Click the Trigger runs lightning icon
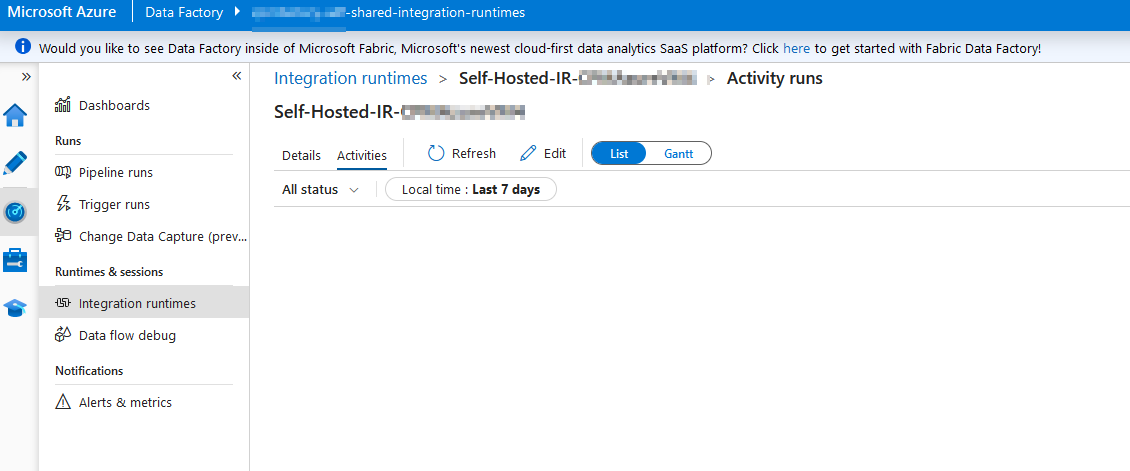This screenshot has height=471, width=1130. pyautogui.click(x=63, y=205)
